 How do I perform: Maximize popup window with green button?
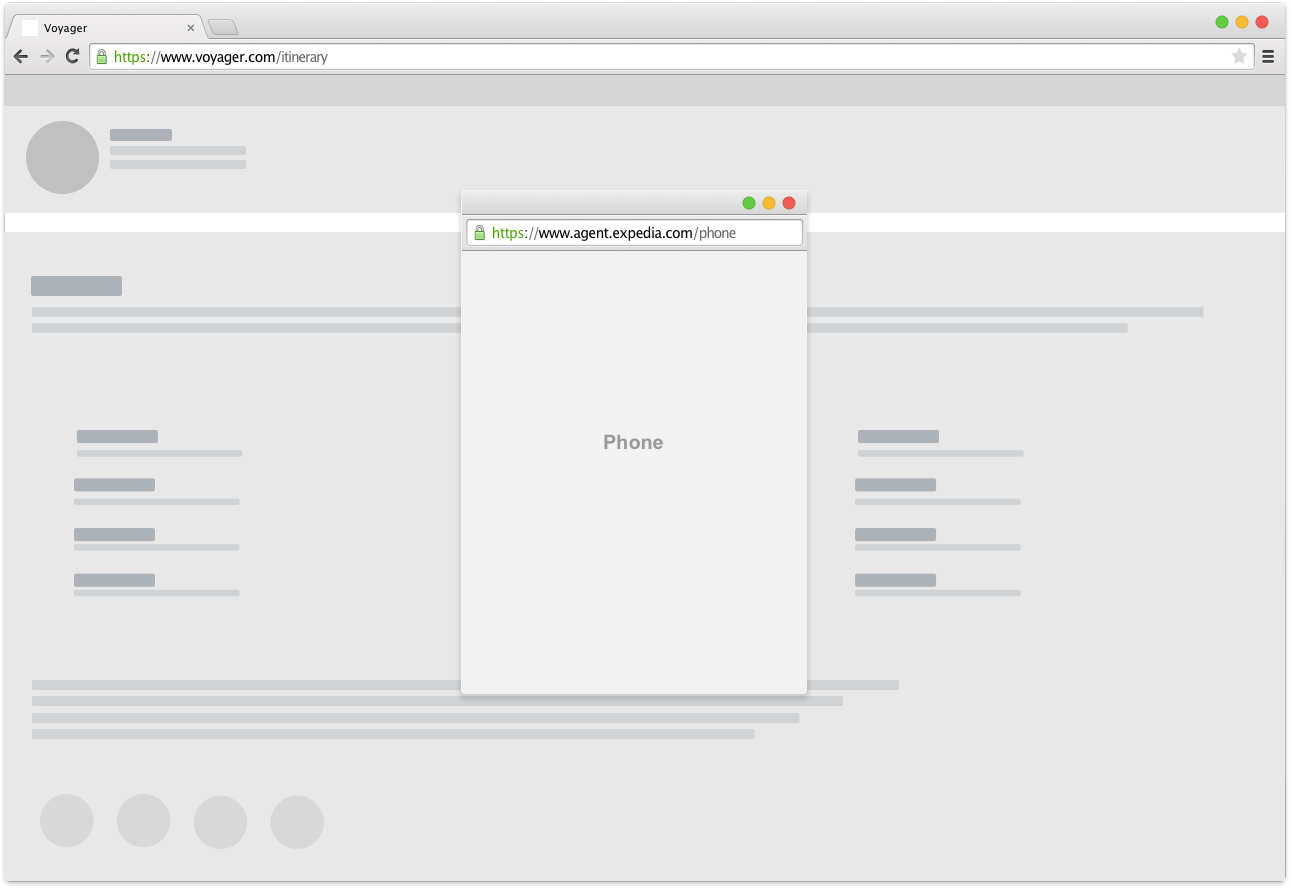pyautogui.click(x=749, y=203)
